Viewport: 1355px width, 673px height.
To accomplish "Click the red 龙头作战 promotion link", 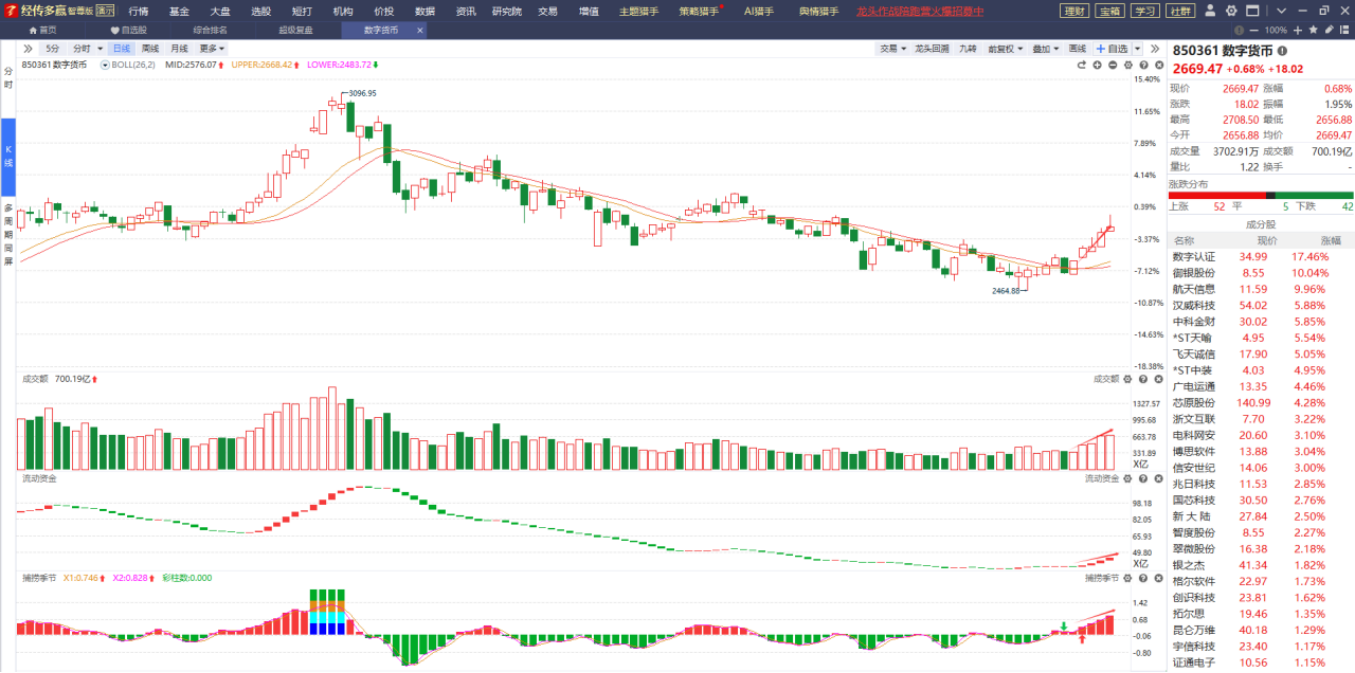I will coord(920,11).
